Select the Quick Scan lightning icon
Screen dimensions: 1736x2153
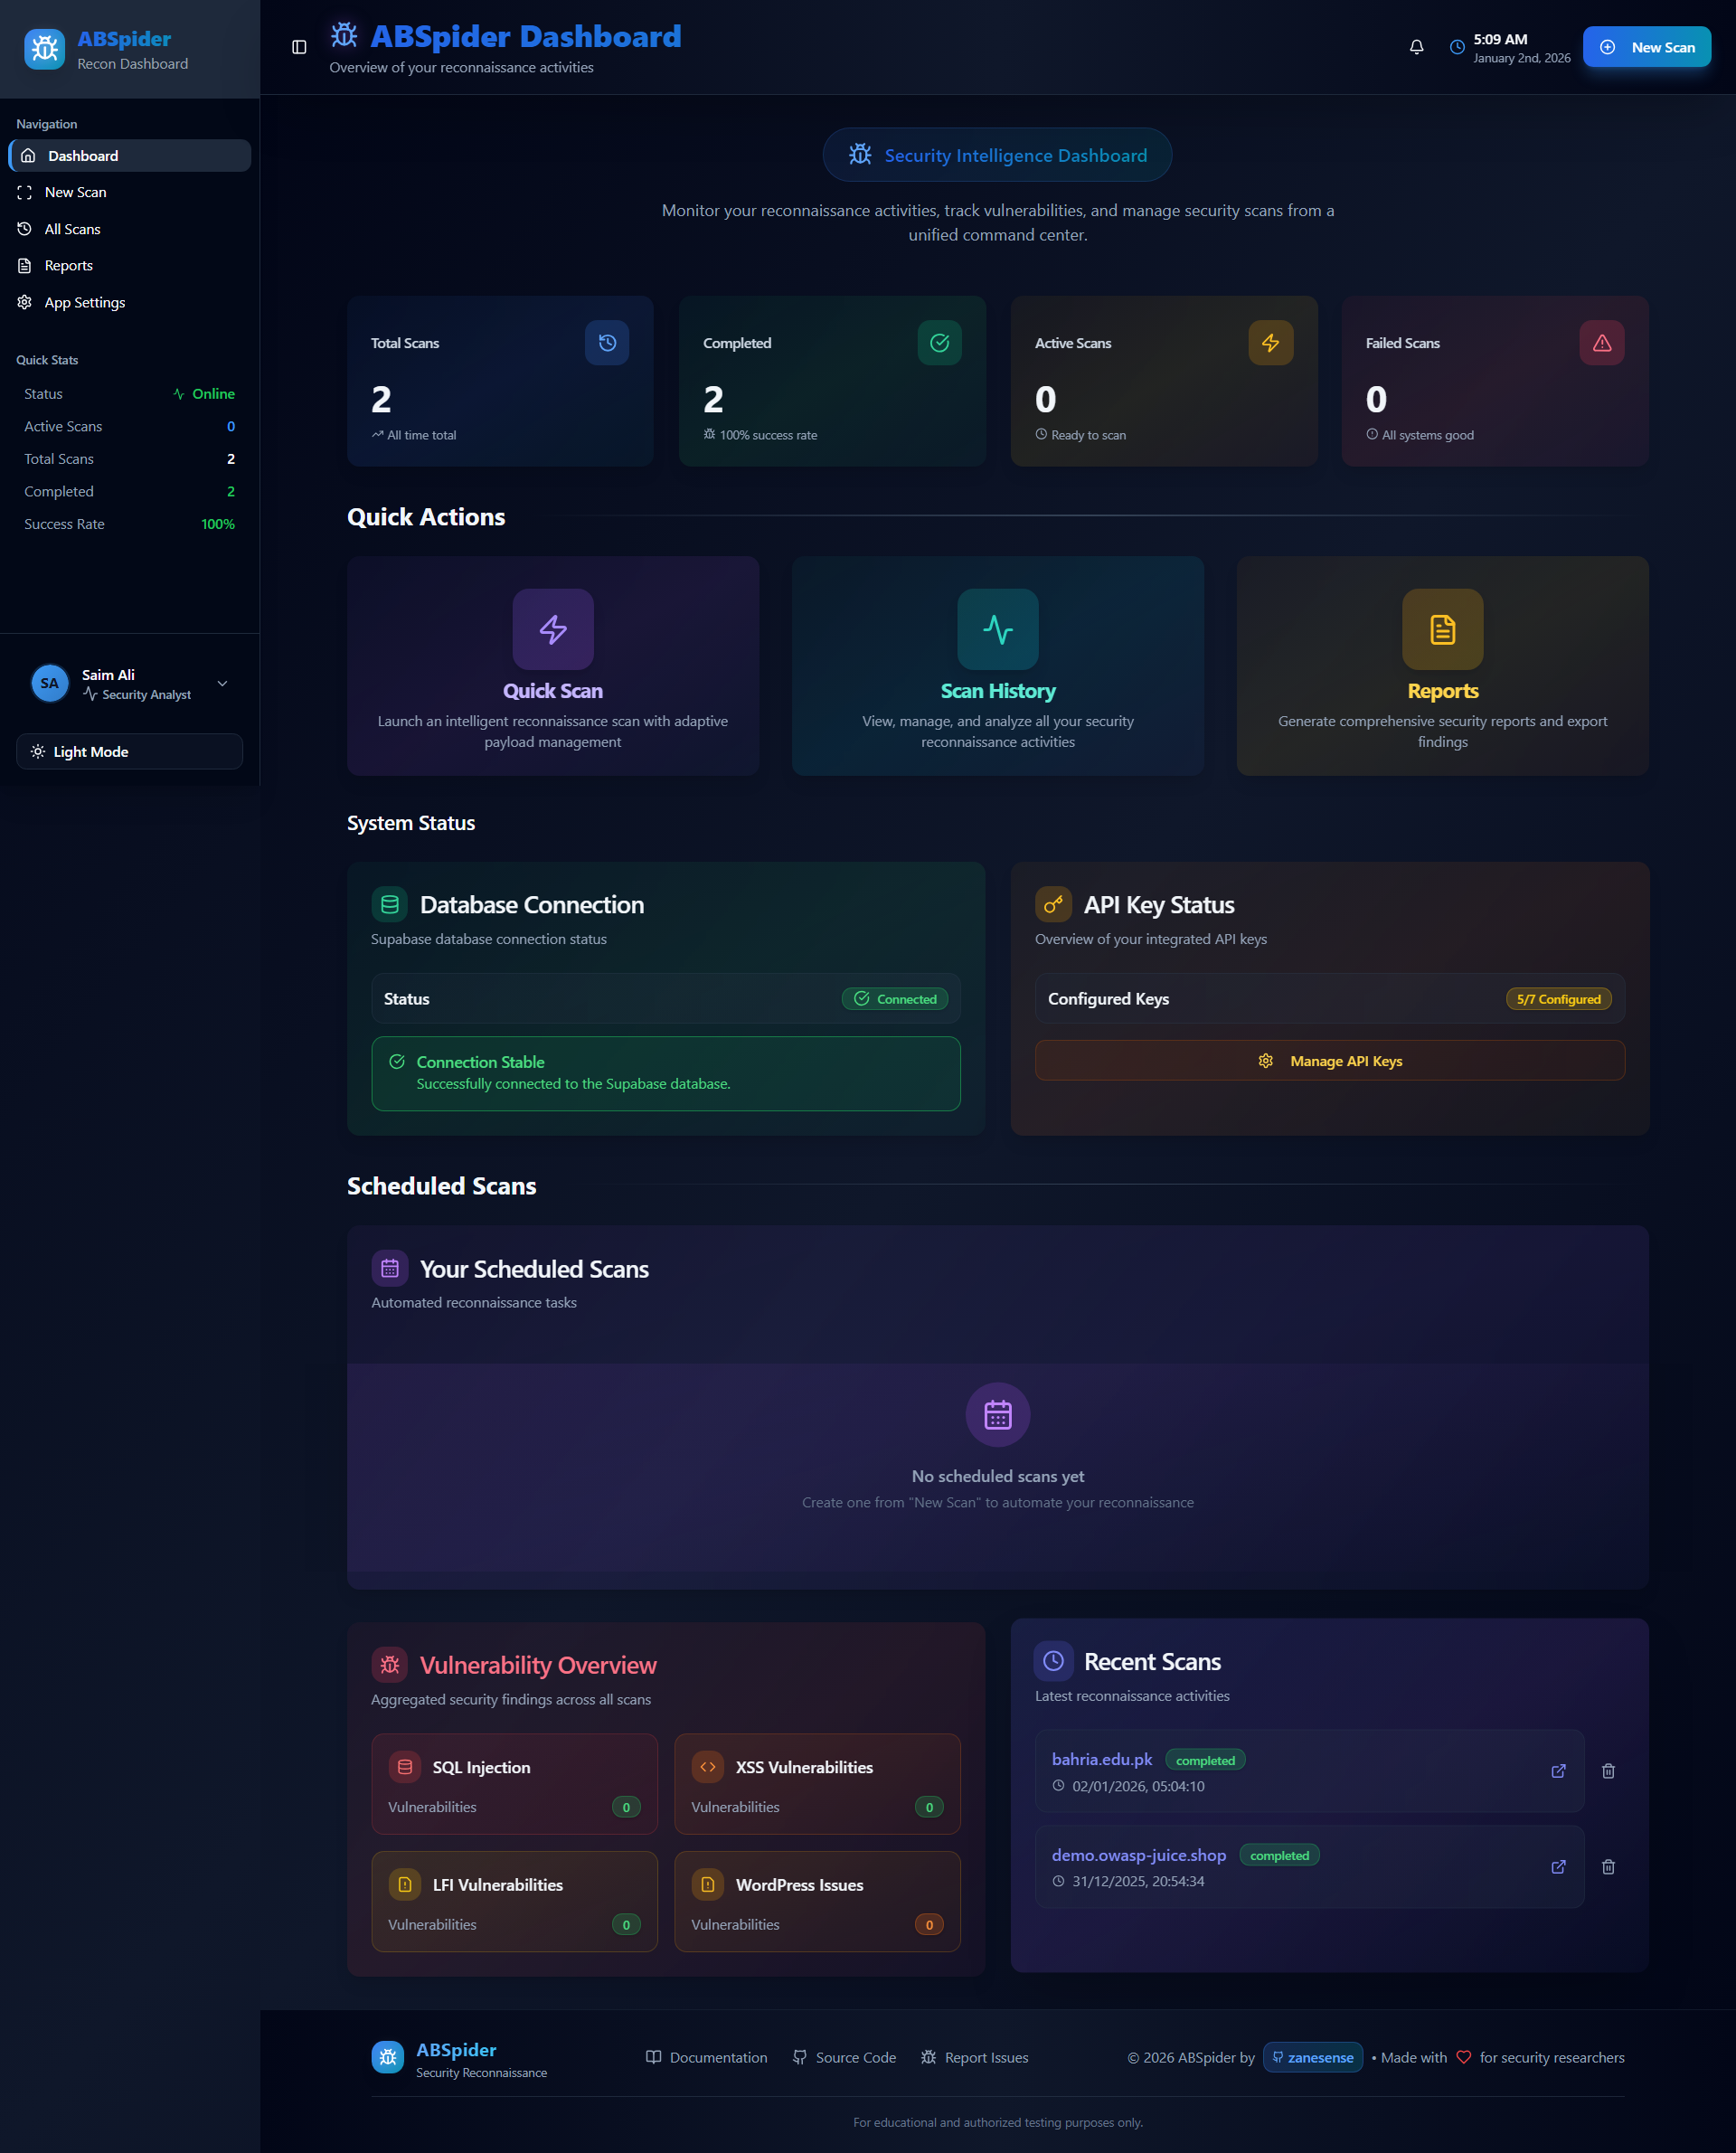[553, 629]
